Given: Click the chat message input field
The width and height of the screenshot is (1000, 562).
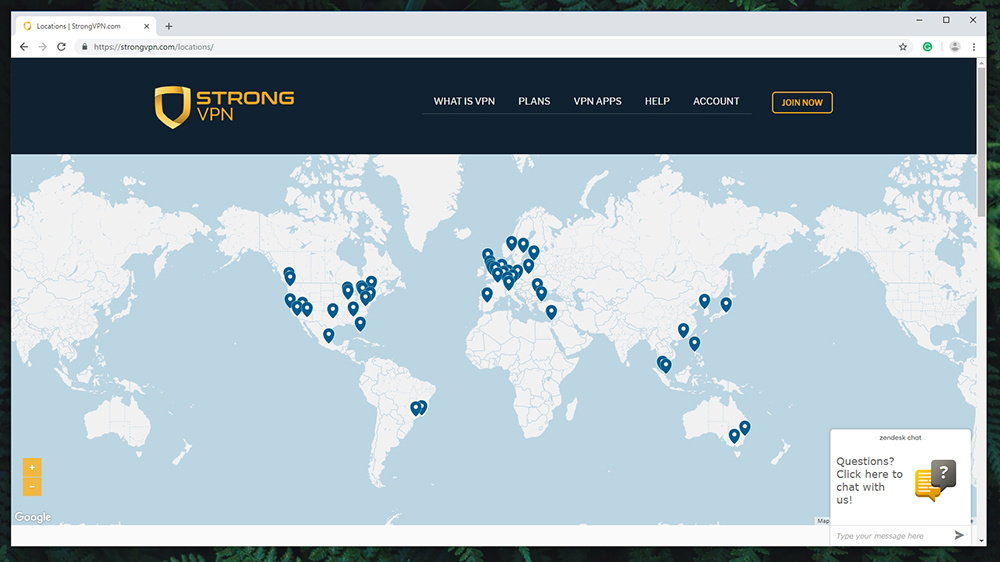Looking at the screenshot, I should coord(892,536).
